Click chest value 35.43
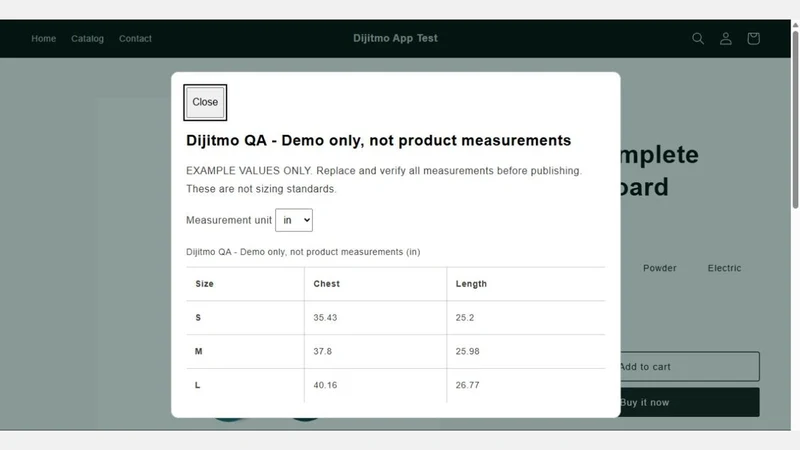Viewport: 800px width, 450px height. pyautogui.click(x=325, y=317)
